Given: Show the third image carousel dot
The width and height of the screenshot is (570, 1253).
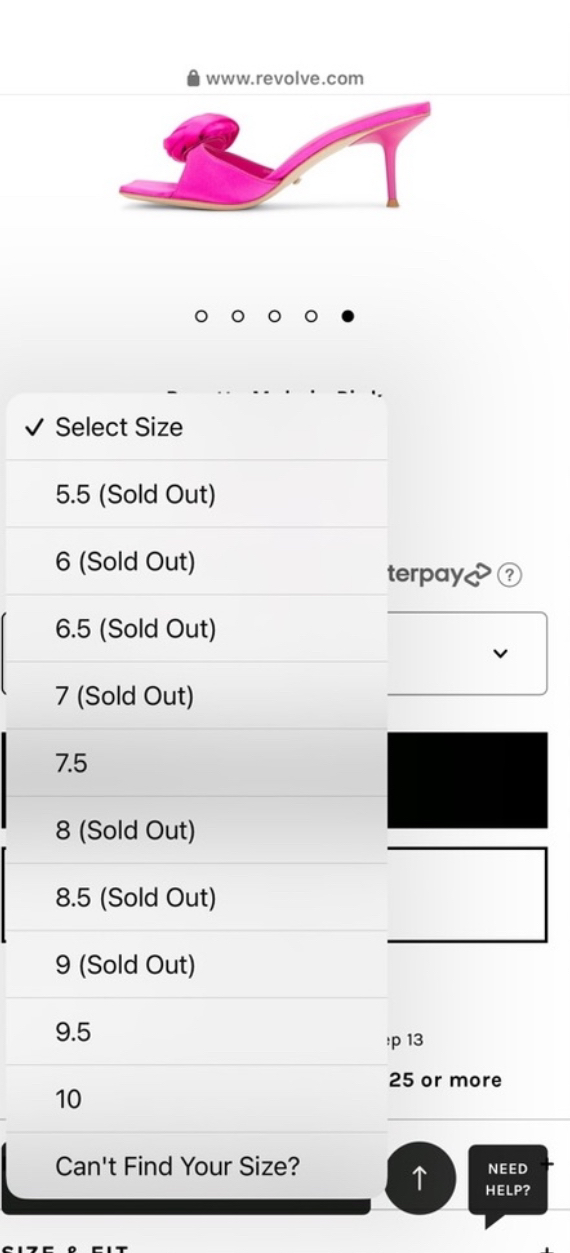Looking at the screenshot, I should click(x=274, y=316).
